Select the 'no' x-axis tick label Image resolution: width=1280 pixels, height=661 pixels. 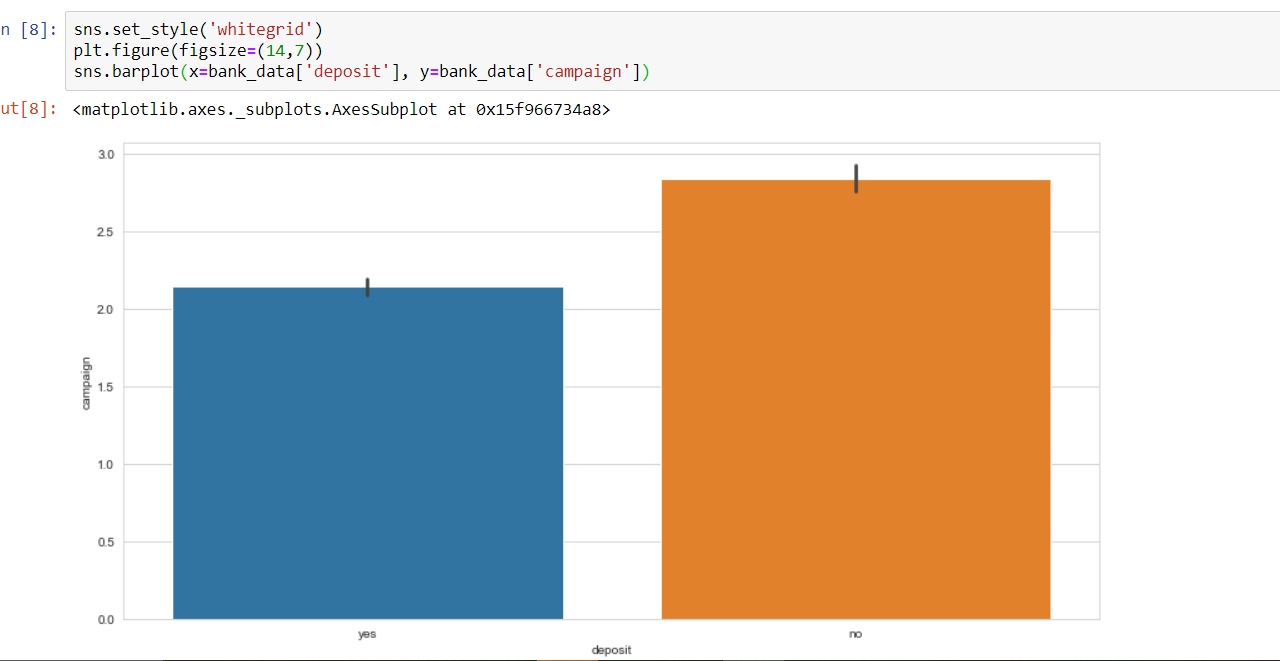tap(855, 633)
